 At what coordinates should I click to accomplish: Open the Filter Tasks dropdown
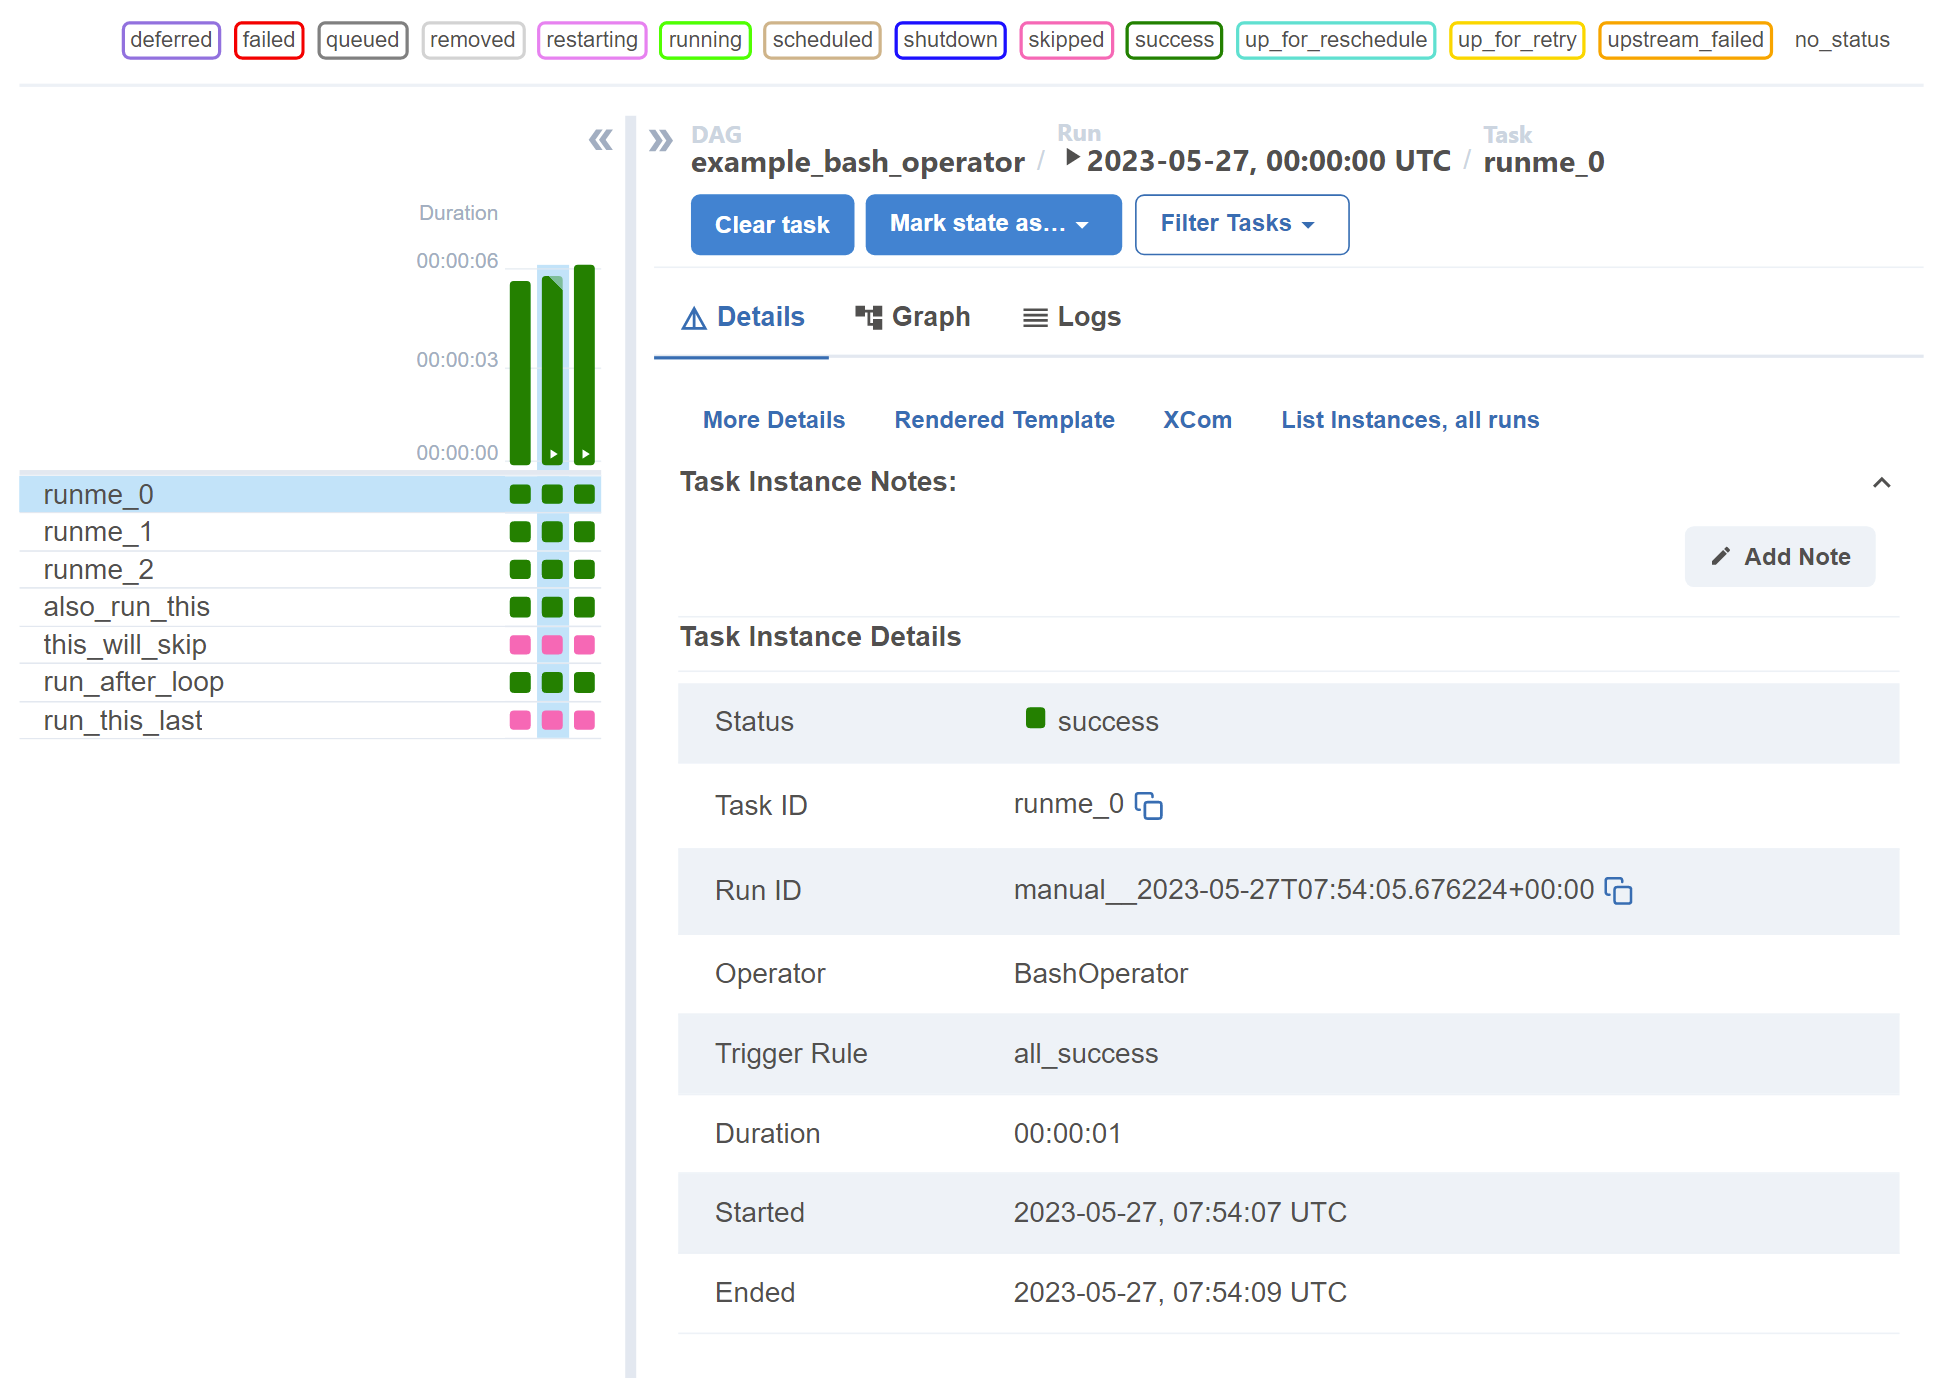pyautogui.click(x=1241, y=224)
